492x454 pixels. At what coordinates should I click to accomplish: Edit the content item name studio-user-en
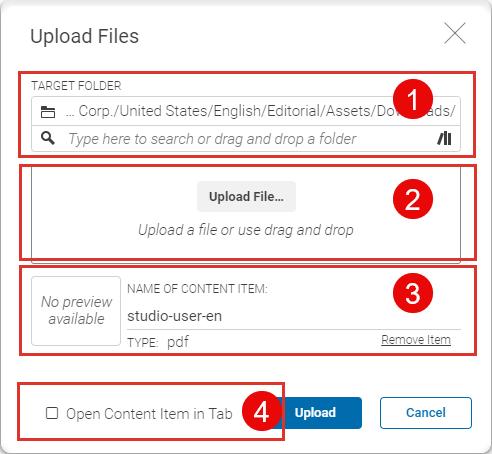294,316
